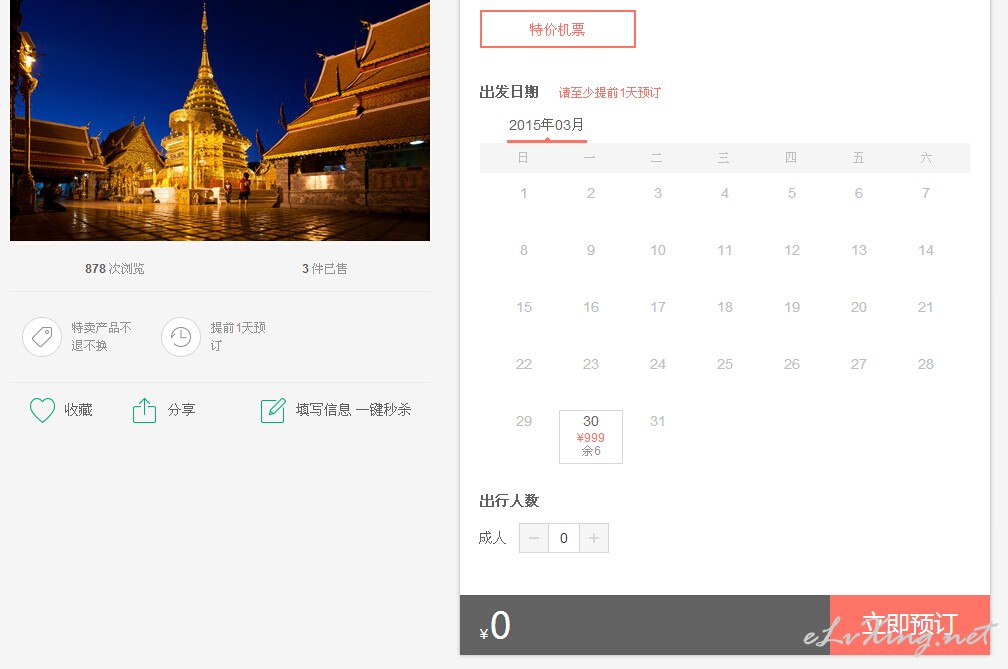Click calendar date 20
Screen dimensions: 1008x669
tap(859, 307)
